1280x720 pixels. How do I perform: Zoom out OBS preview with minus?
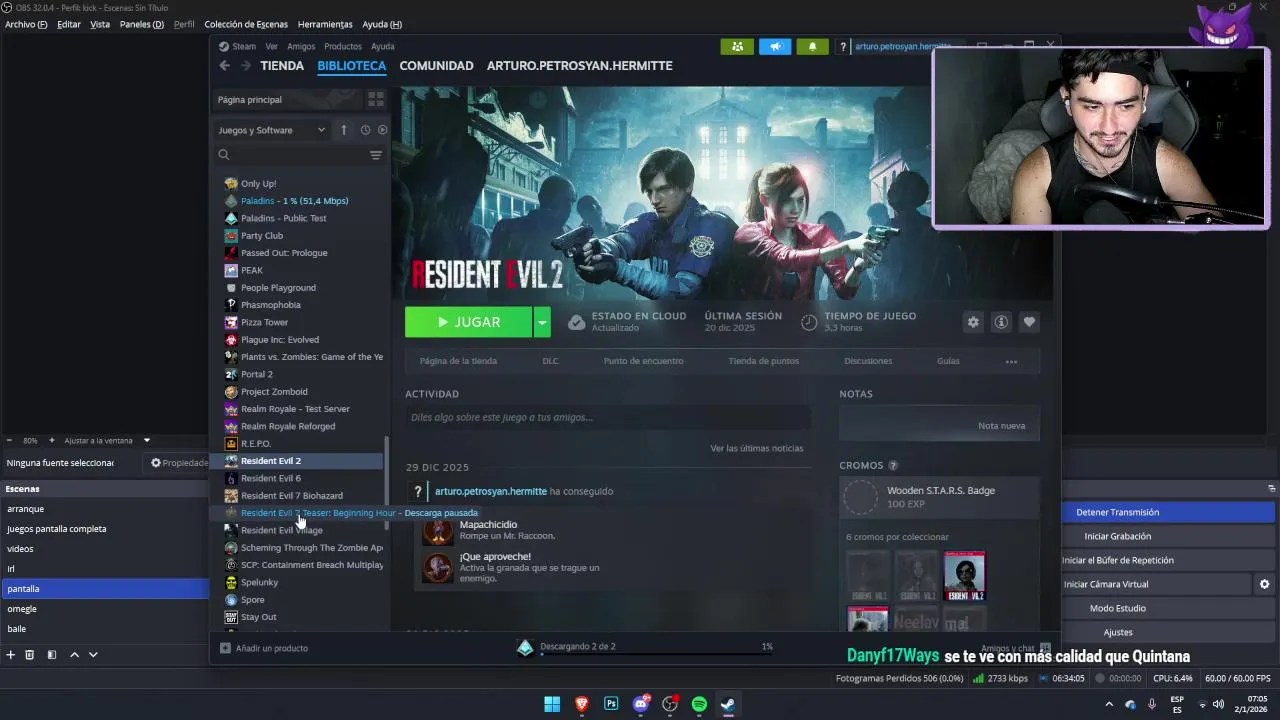(x=9, y=440)
